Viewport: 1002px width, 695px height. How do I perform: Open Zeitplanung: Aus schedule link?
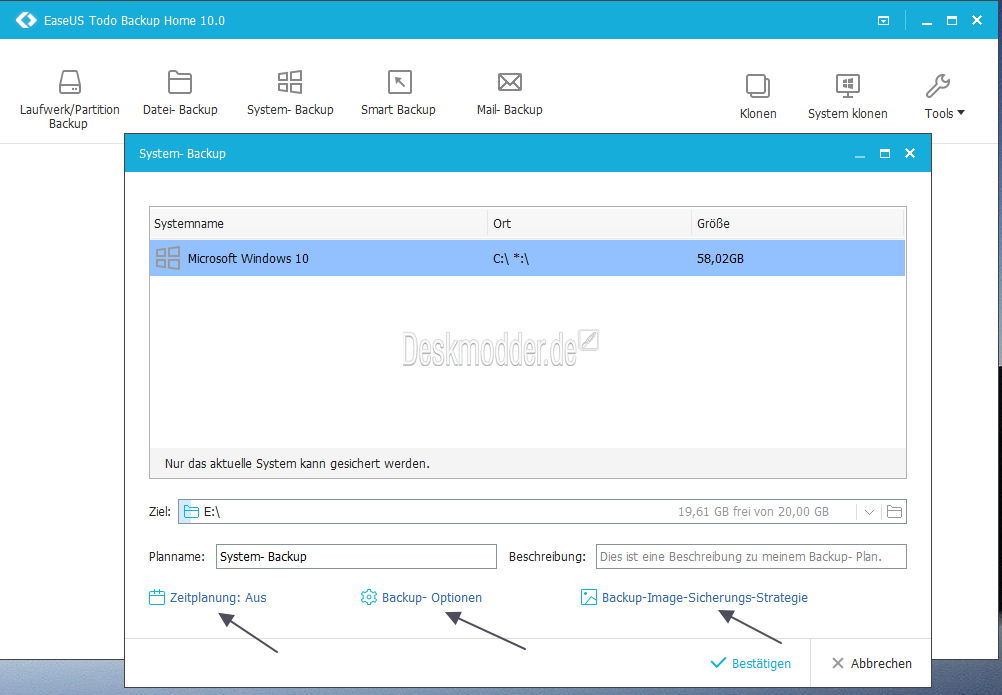(x=218, y=598)
